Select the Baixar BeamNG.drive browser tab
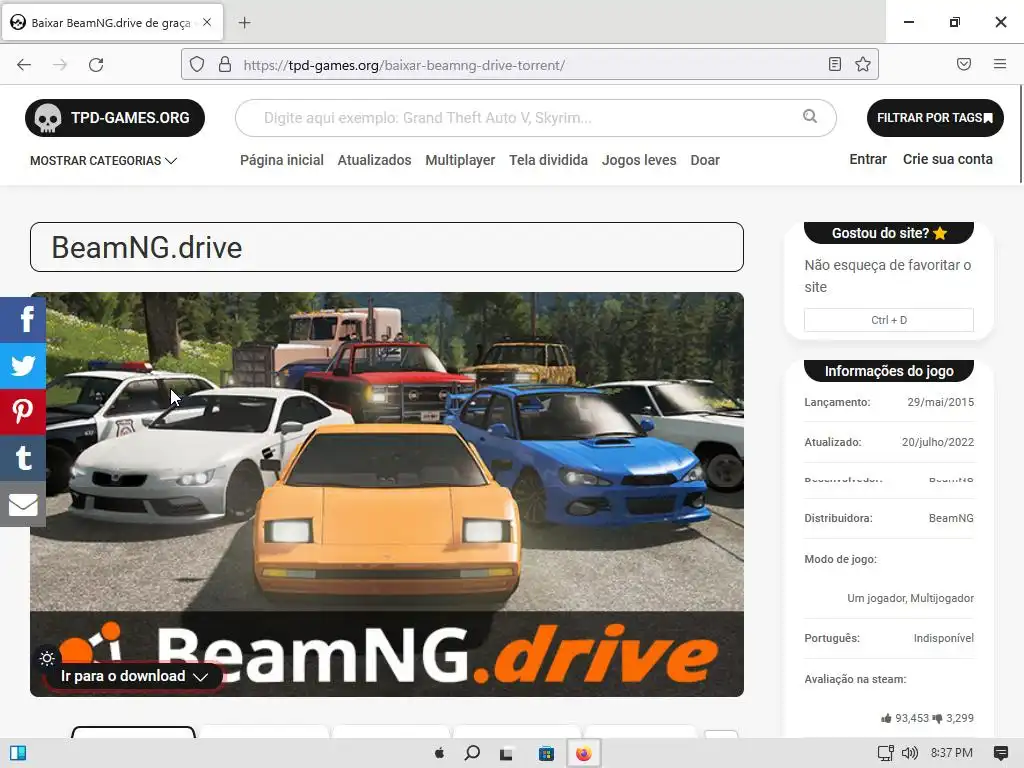 tap(114, 23)
